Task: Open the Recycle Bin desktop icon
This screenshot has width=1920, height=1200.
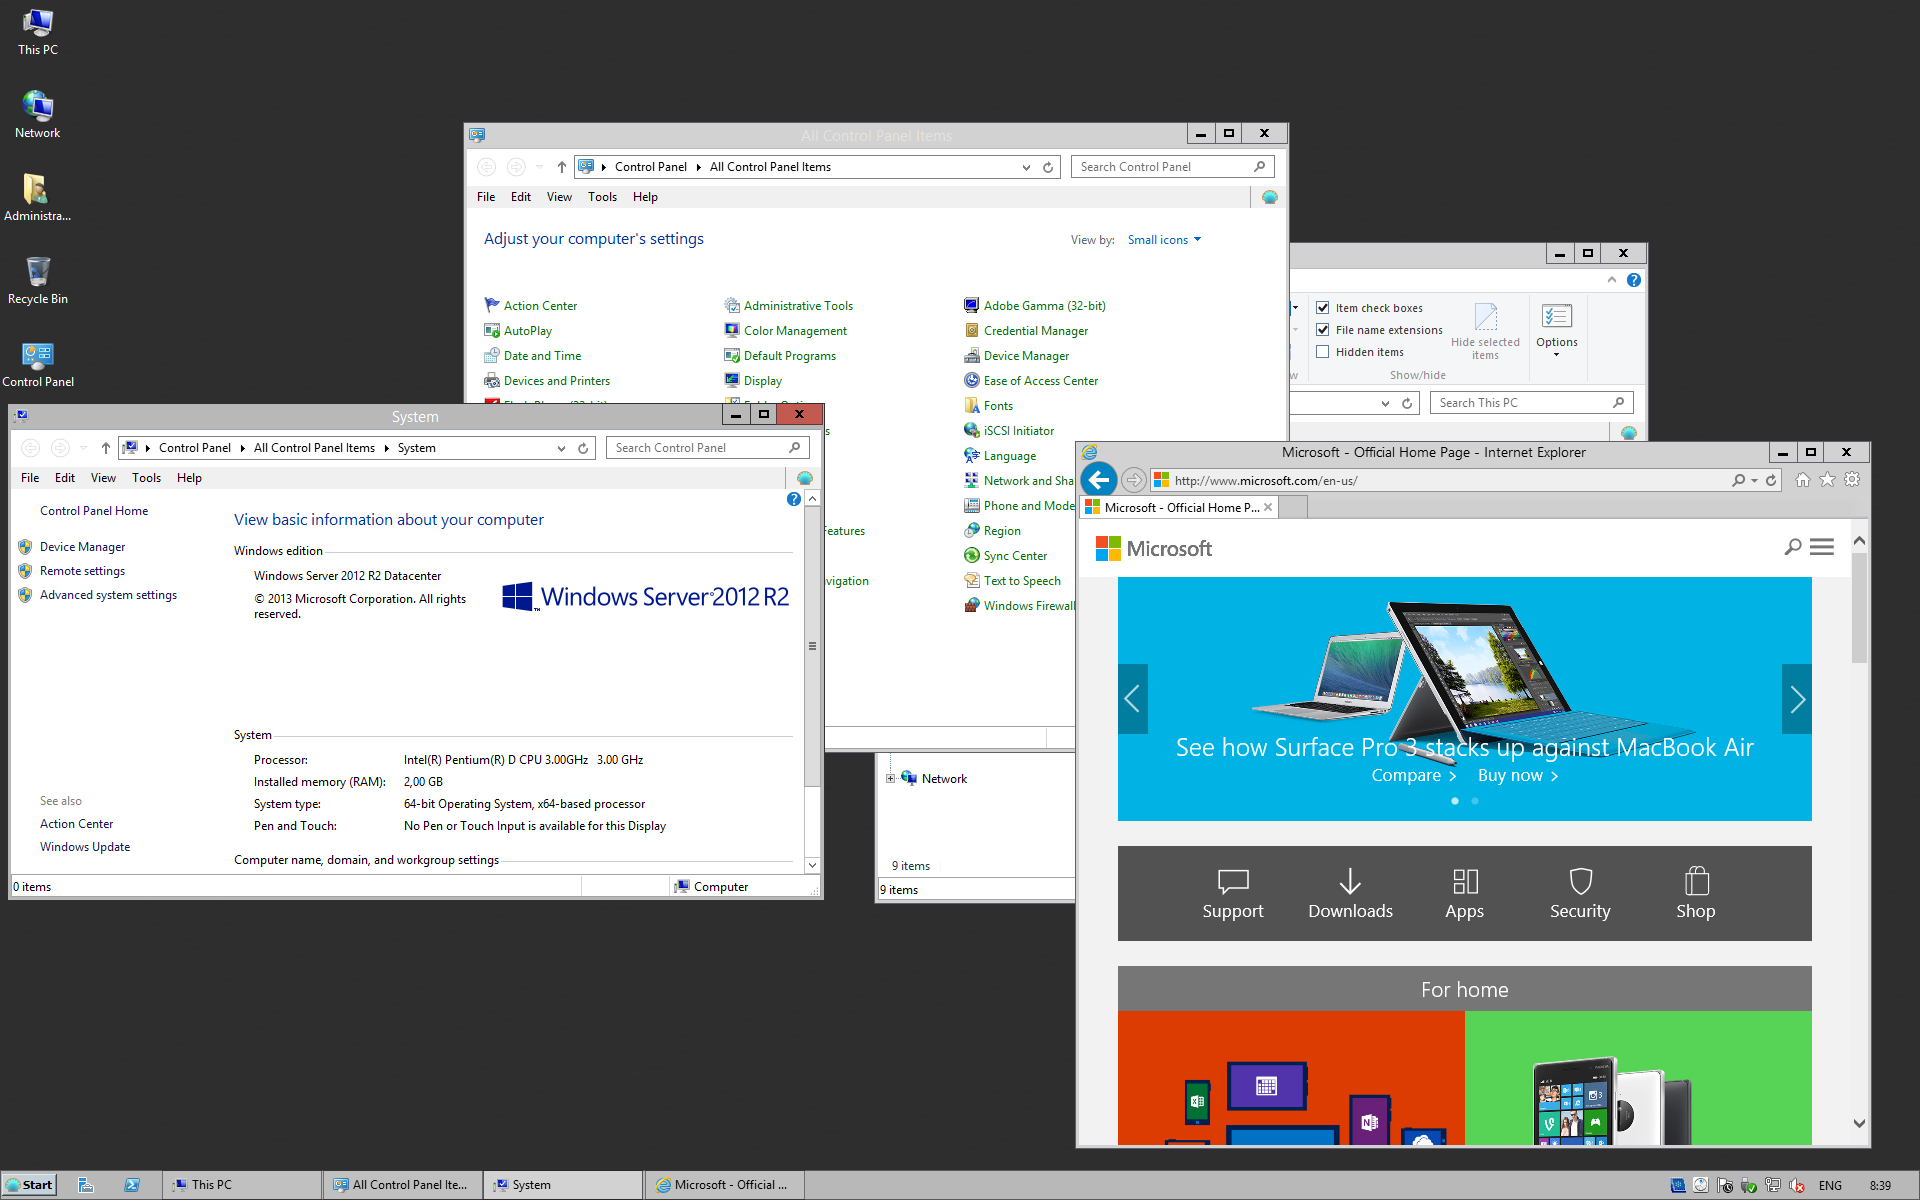Action: (38, 280)
